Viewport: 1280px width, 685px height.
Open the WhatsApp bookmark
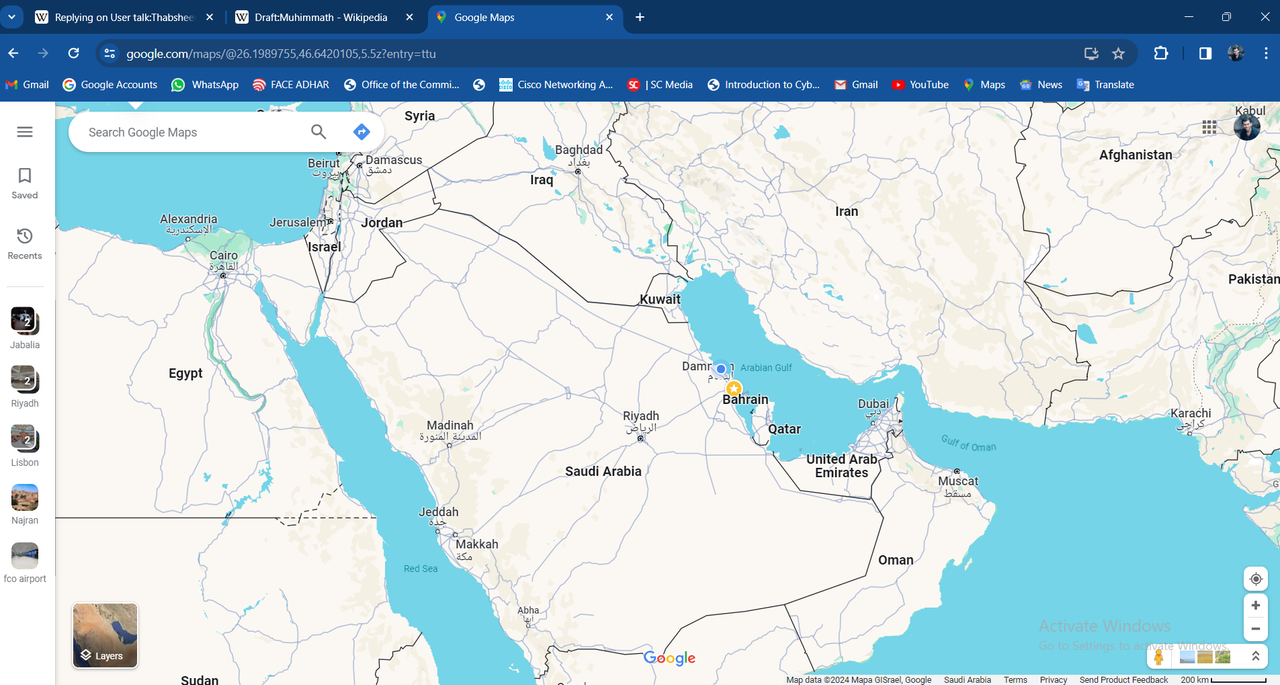pyautogui.click(x=205, y=85)
